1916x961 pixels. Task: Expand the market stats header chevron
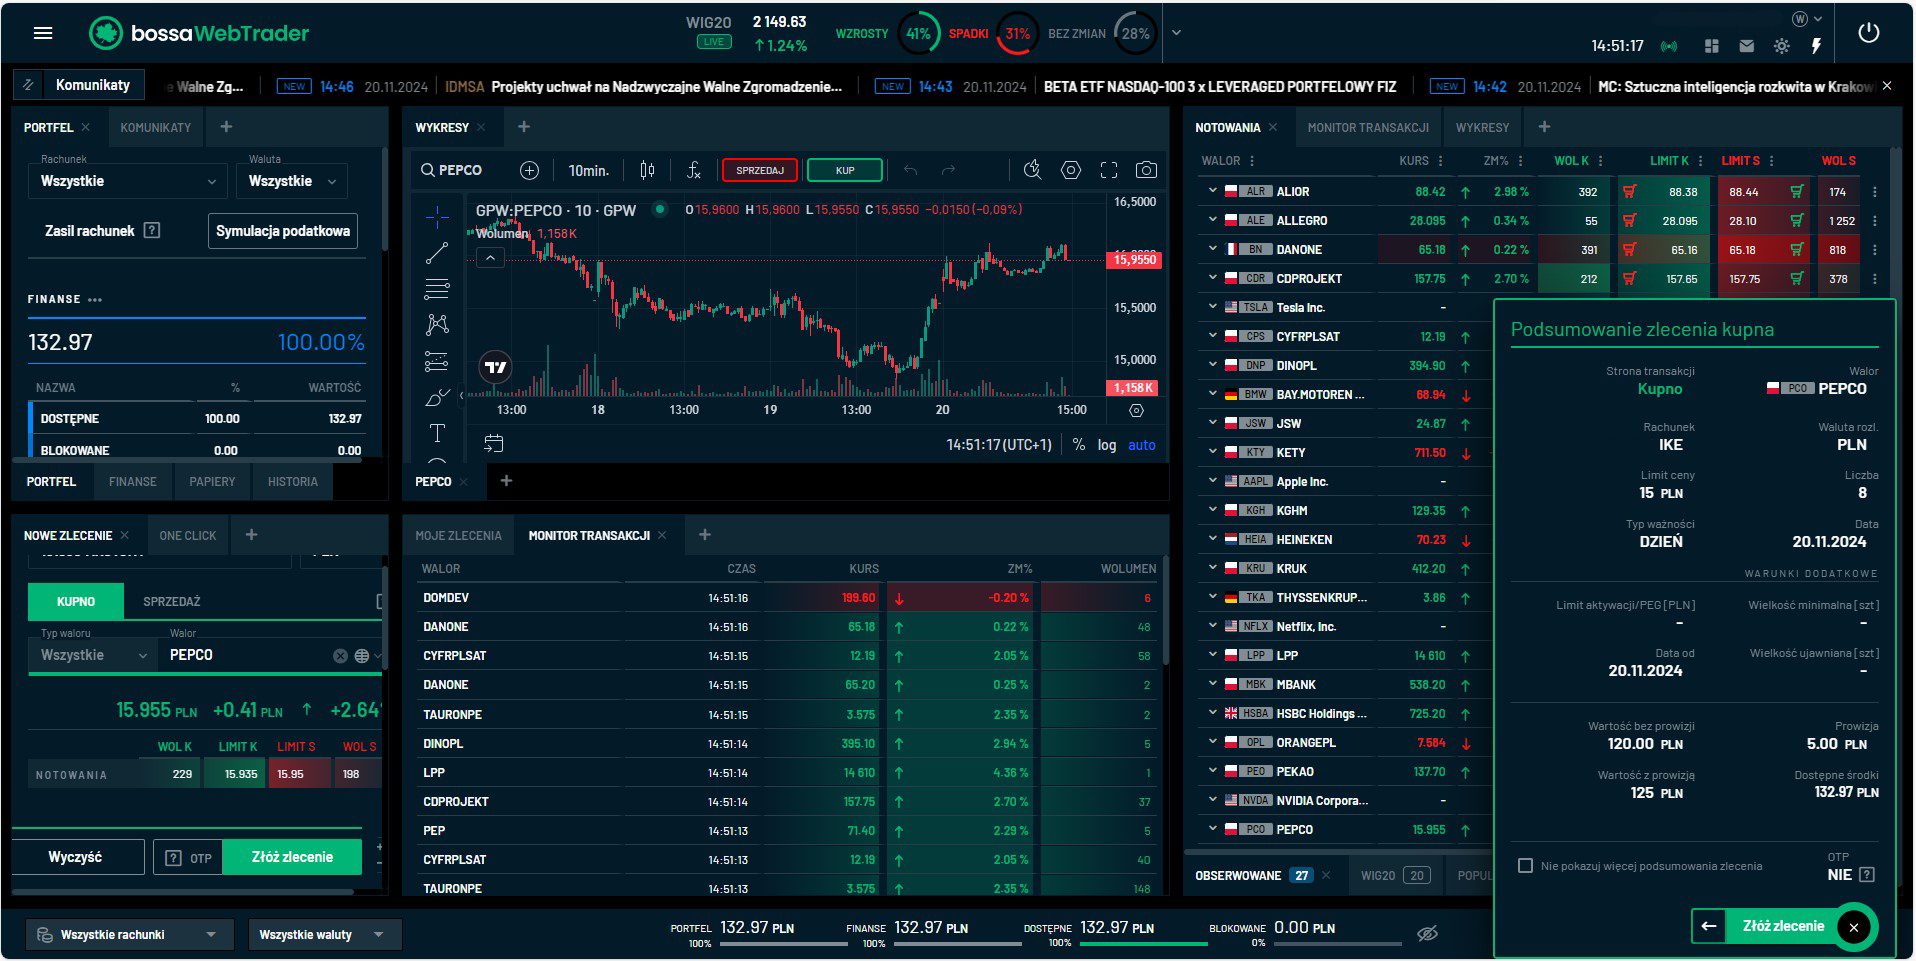point(1176,33)
